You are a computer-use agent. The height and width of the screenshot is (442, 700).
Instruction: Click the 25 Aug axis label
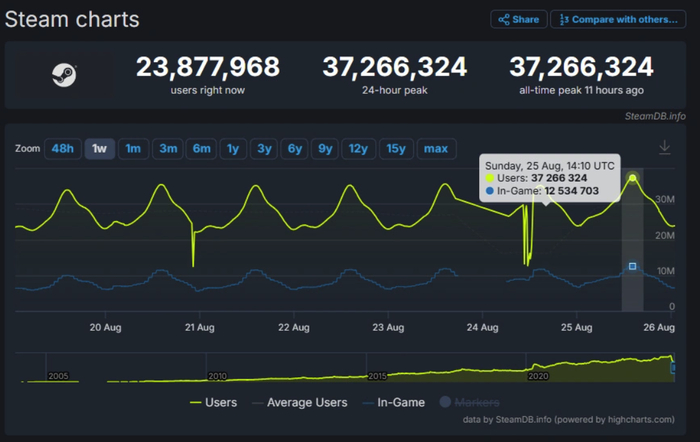(x=576, y=327)
